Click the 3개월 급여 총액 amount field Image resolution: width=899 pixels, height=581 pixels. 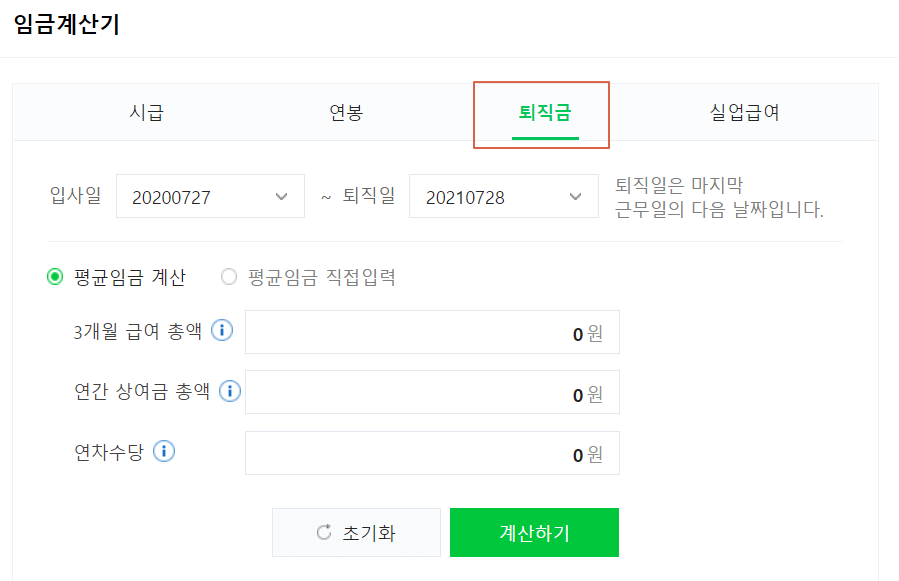click(x=432, y=332)
